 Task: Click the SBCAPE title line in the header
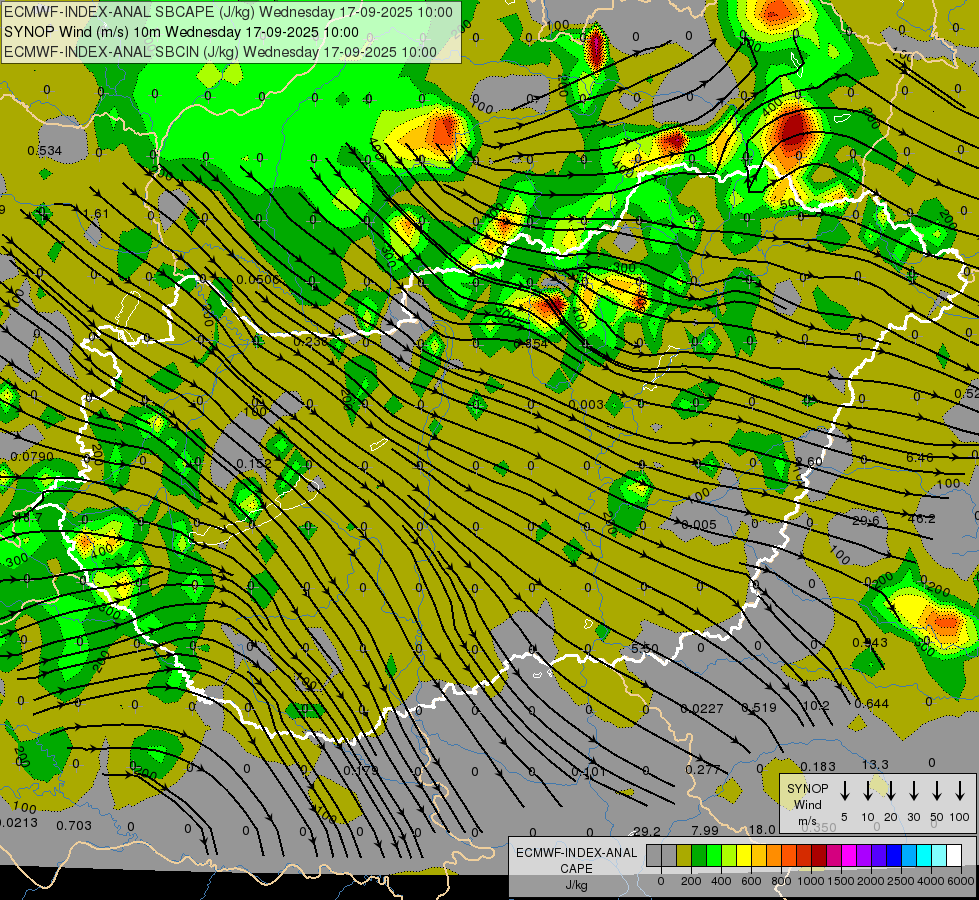coord(228,12)
